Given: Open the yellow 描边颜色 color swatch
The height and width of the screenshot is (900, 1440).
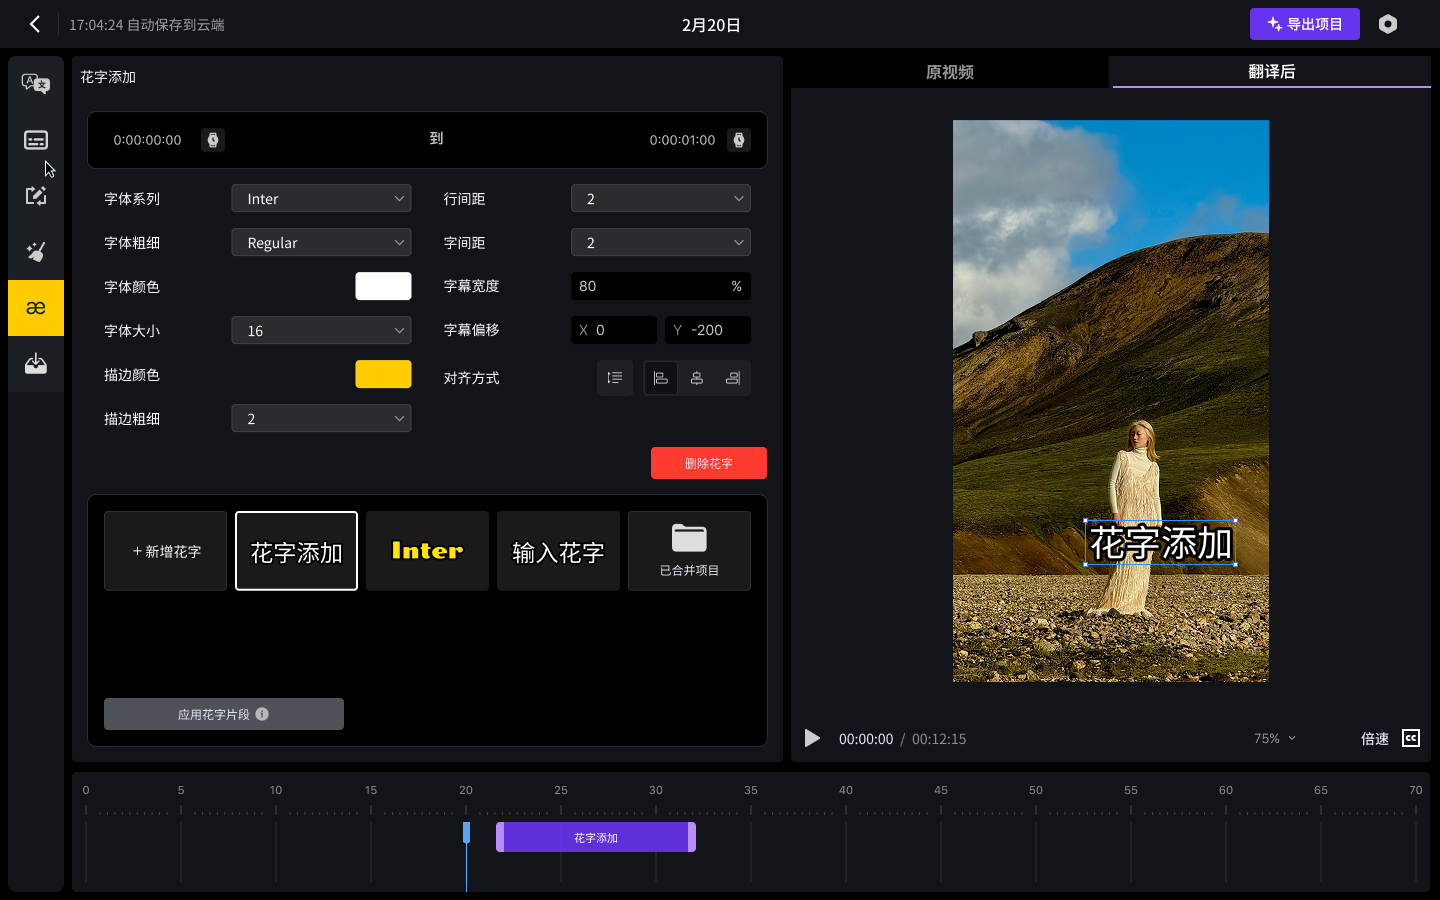Looking at the screenshot, I should click(383, 374).
